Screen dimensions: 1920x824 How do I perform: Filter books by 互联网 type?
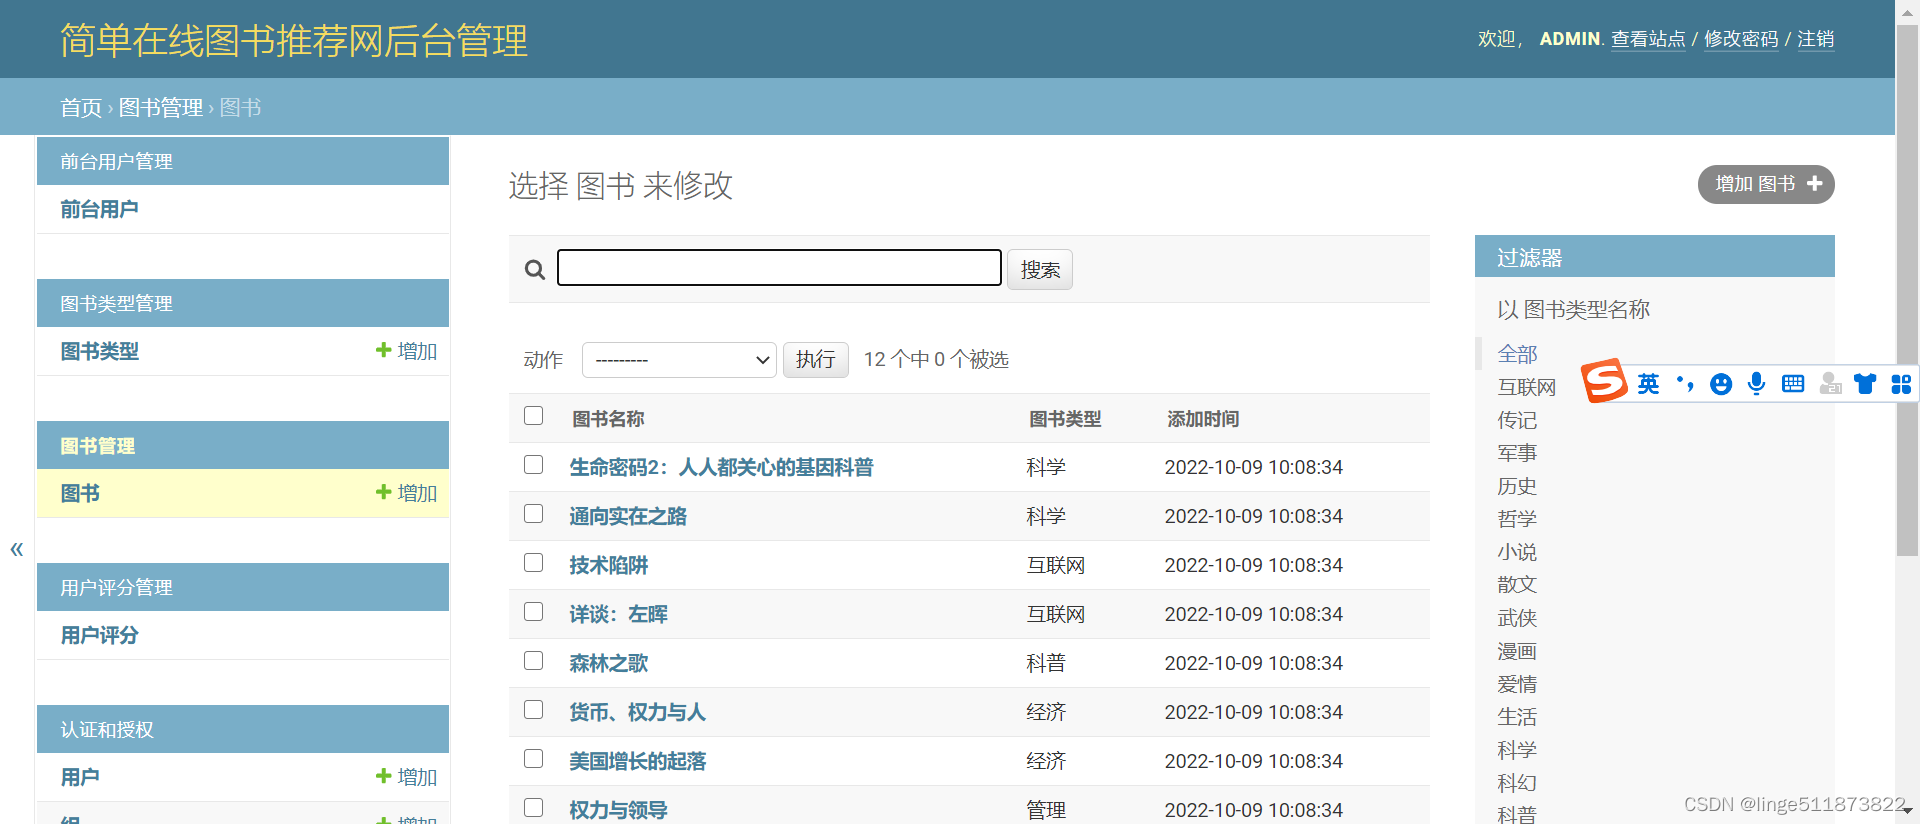coord(1527,387)
